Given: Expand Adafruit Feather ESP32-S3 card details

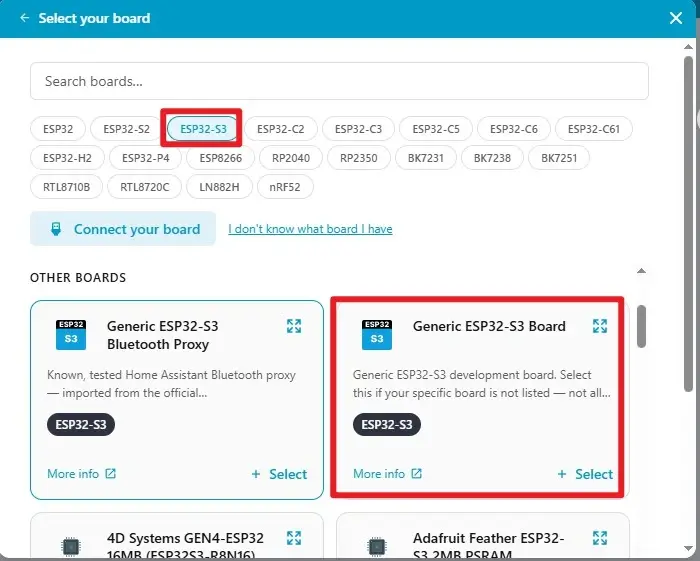Looking at the screenshot, I should click(x=600, y=538).
